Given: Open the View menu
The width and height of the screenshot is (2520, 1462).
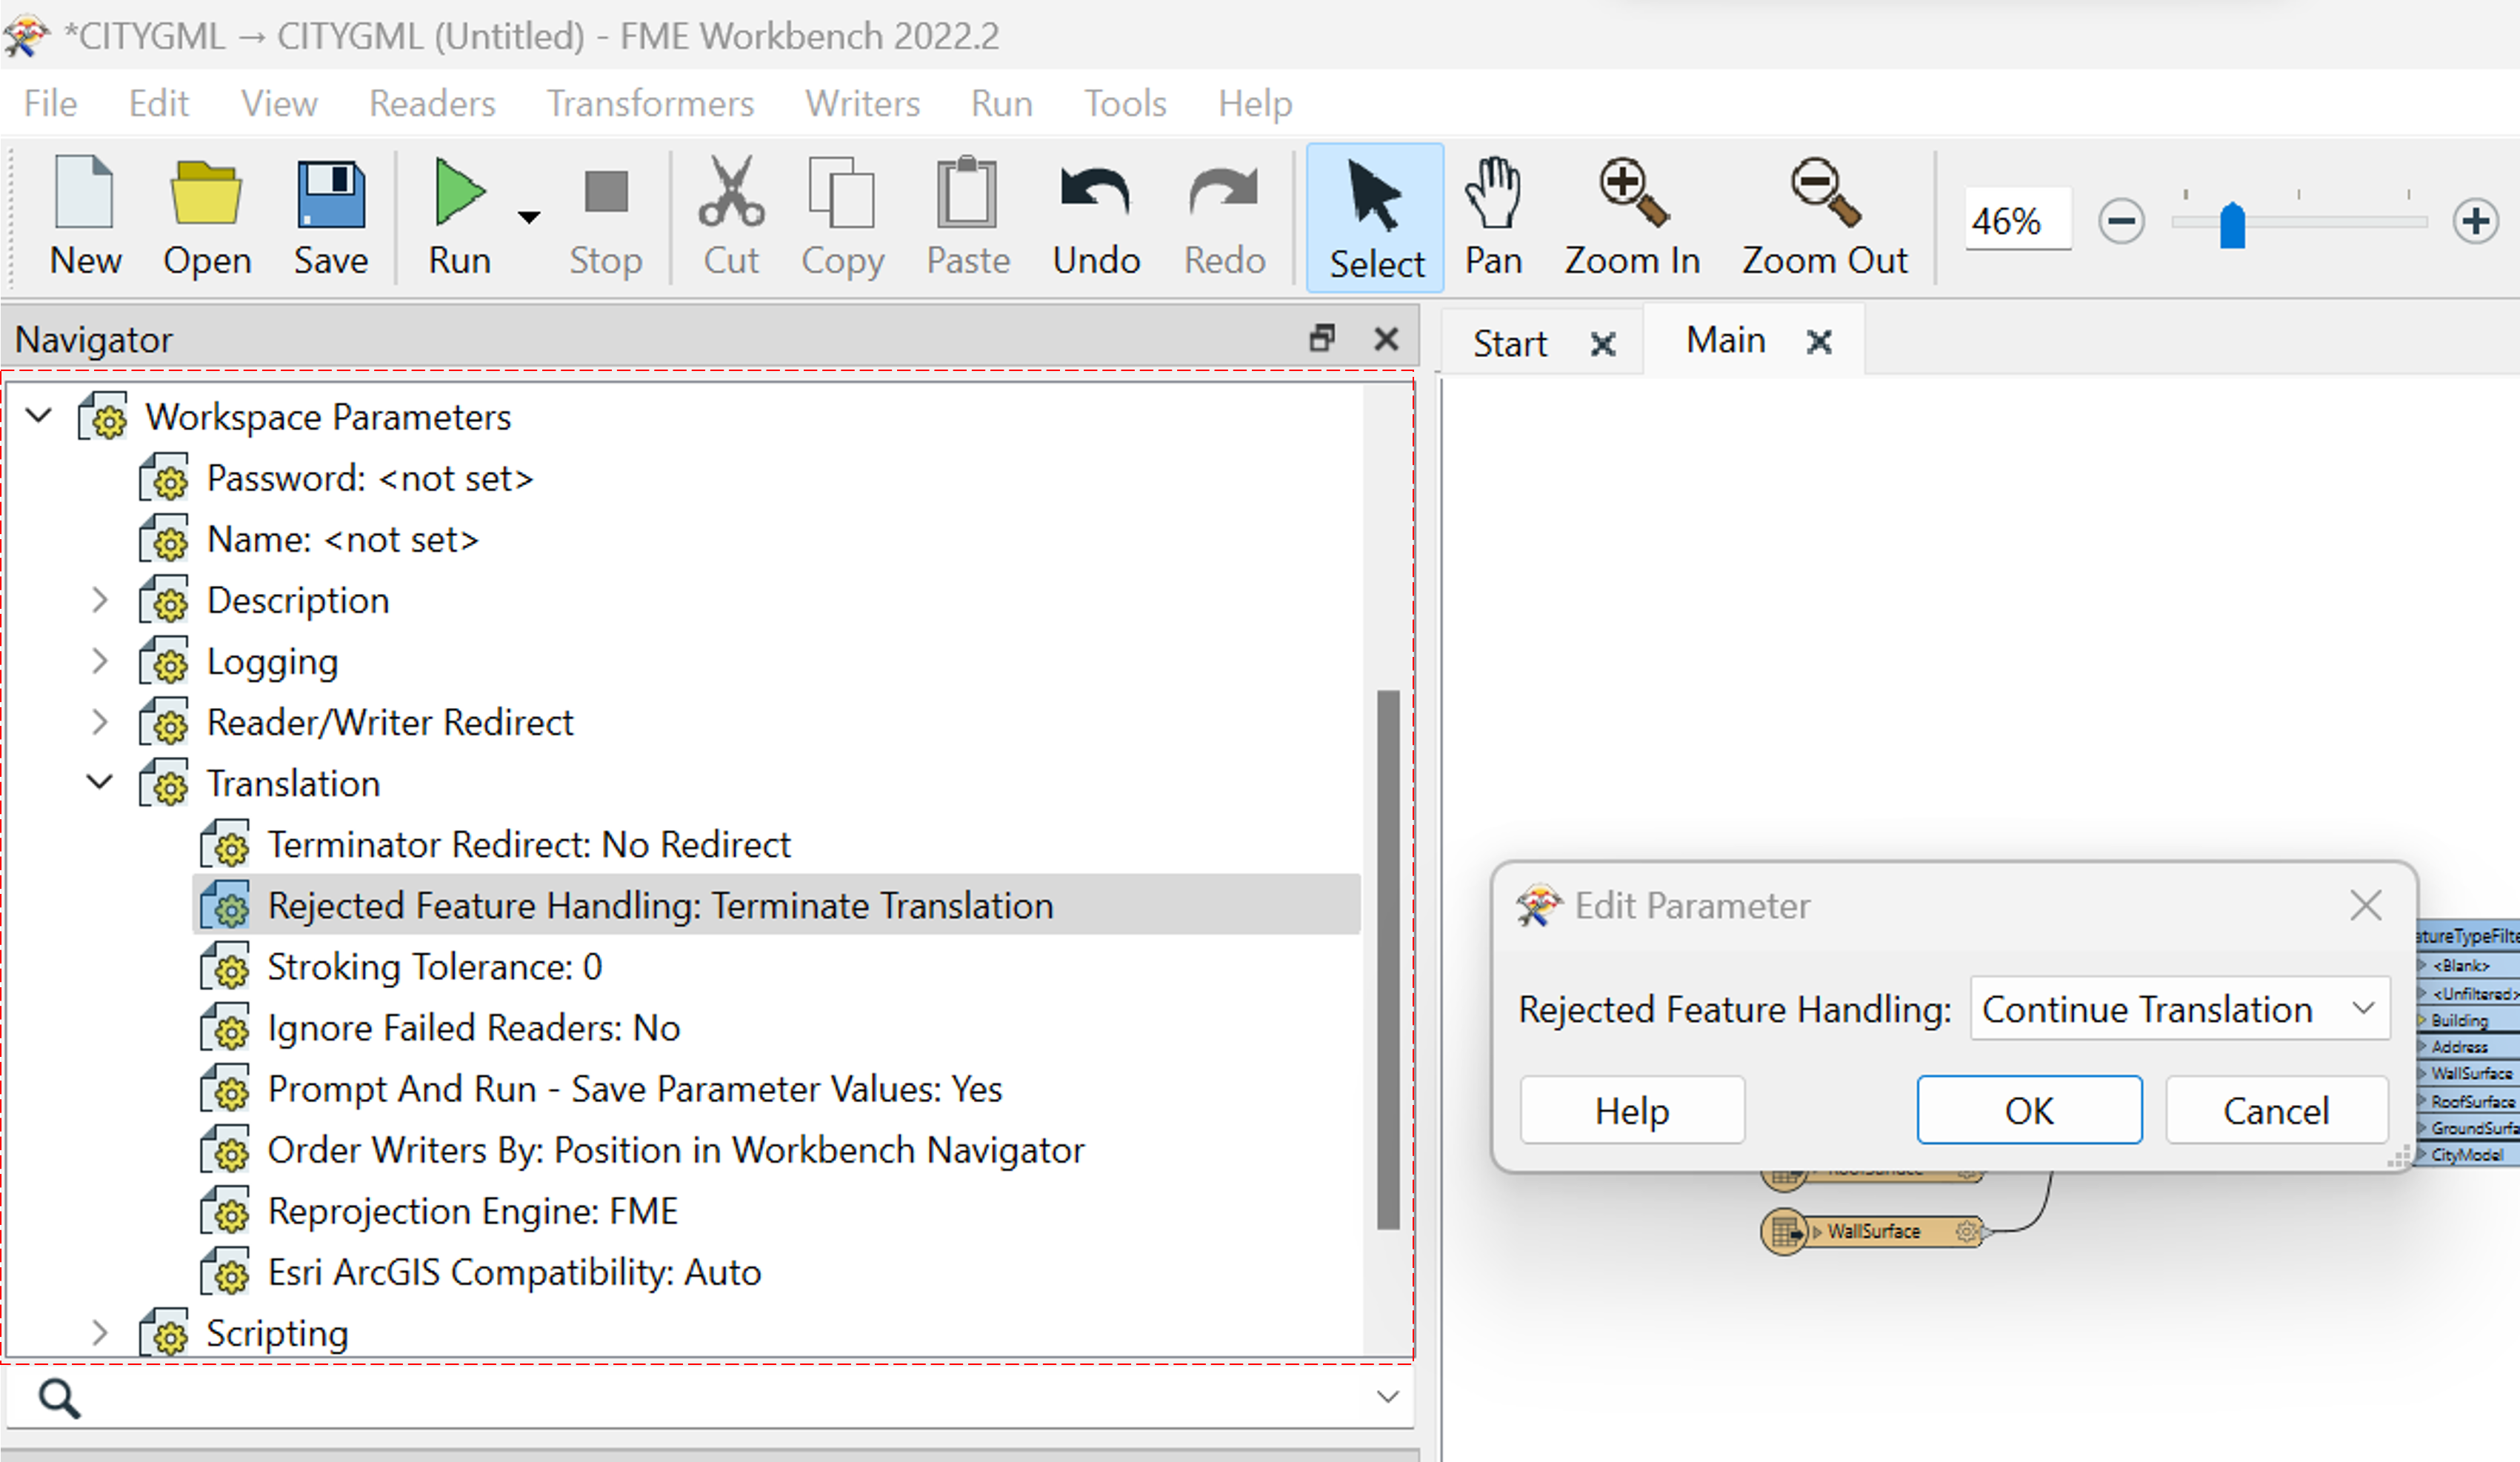Looking at the screenshot, I should [x=279, y=103].
